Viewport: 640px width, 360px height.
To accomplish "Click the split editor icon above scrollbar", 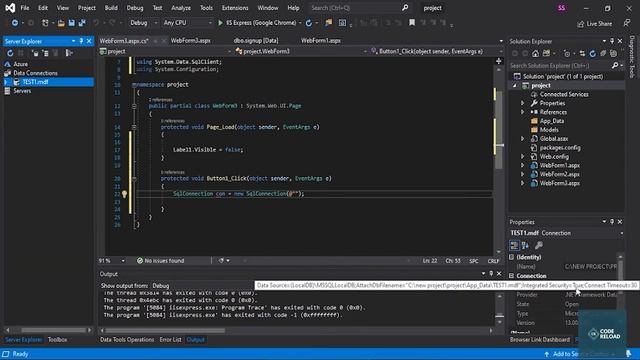I will point(499,61).
